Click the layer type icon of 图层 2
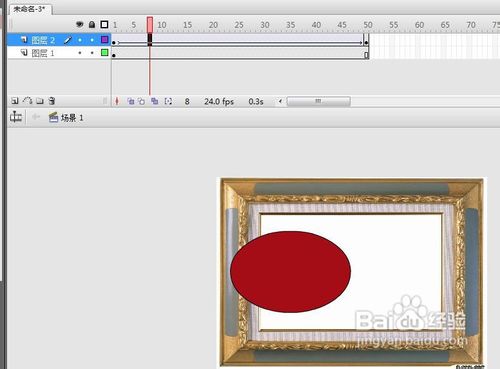Image resolution: width=500 pixels, height=369 pixels. click(x=24, y=40)
